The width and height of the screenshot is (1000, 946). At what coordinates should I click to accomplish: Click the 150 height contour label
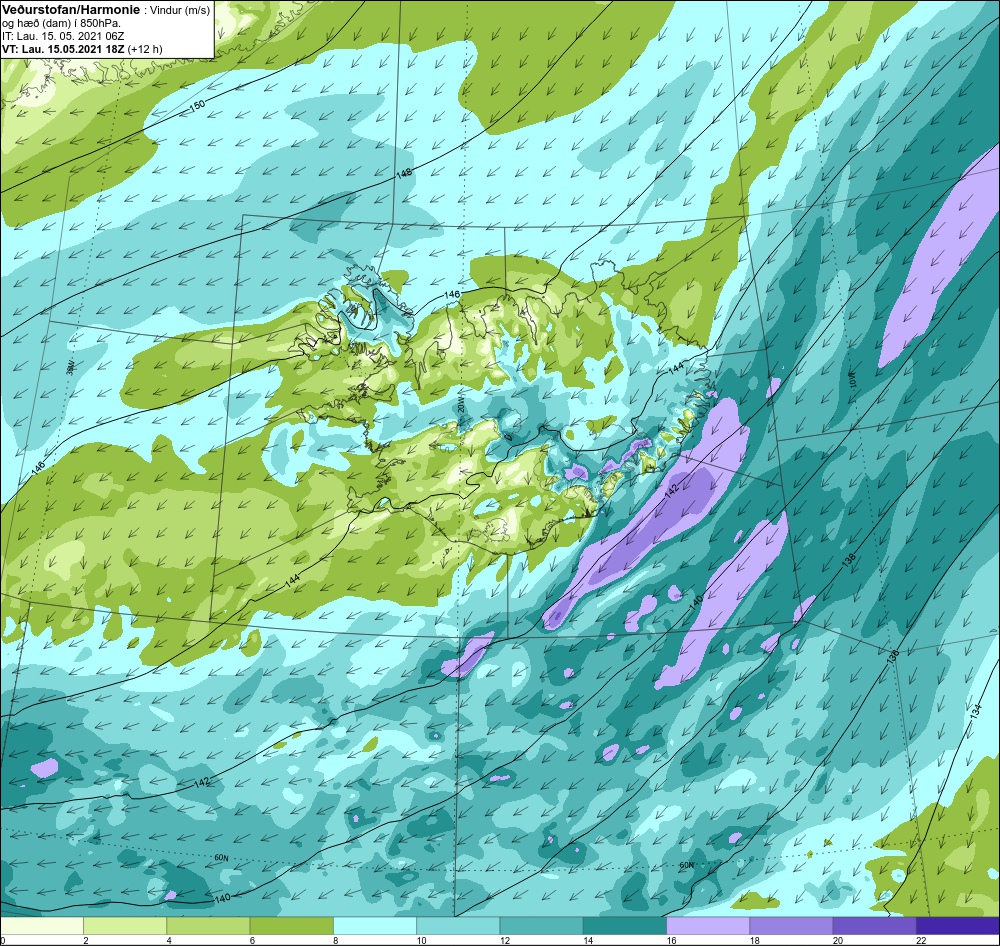point(198,108)
